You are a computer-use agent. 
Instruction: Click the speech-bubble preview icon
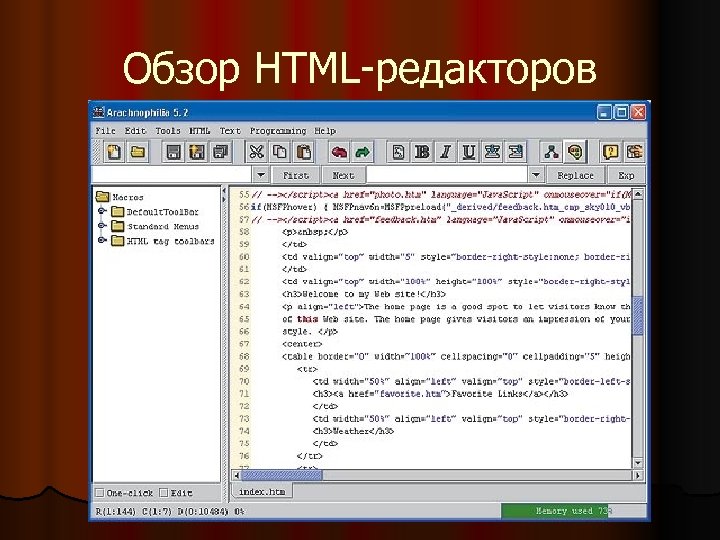tap(575, 152)
